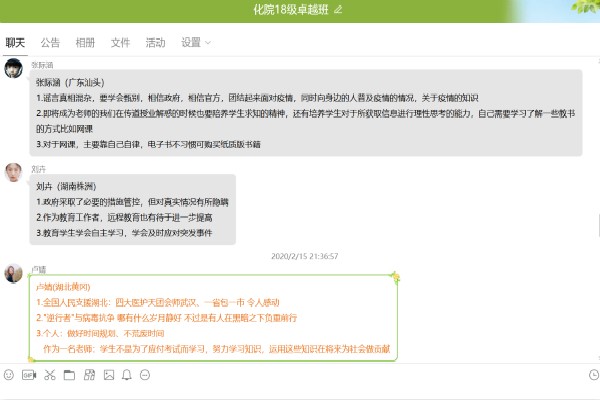This screenshot has width=600, height=400.
Task: Select the 活动 tab
Action: point(155,43)
